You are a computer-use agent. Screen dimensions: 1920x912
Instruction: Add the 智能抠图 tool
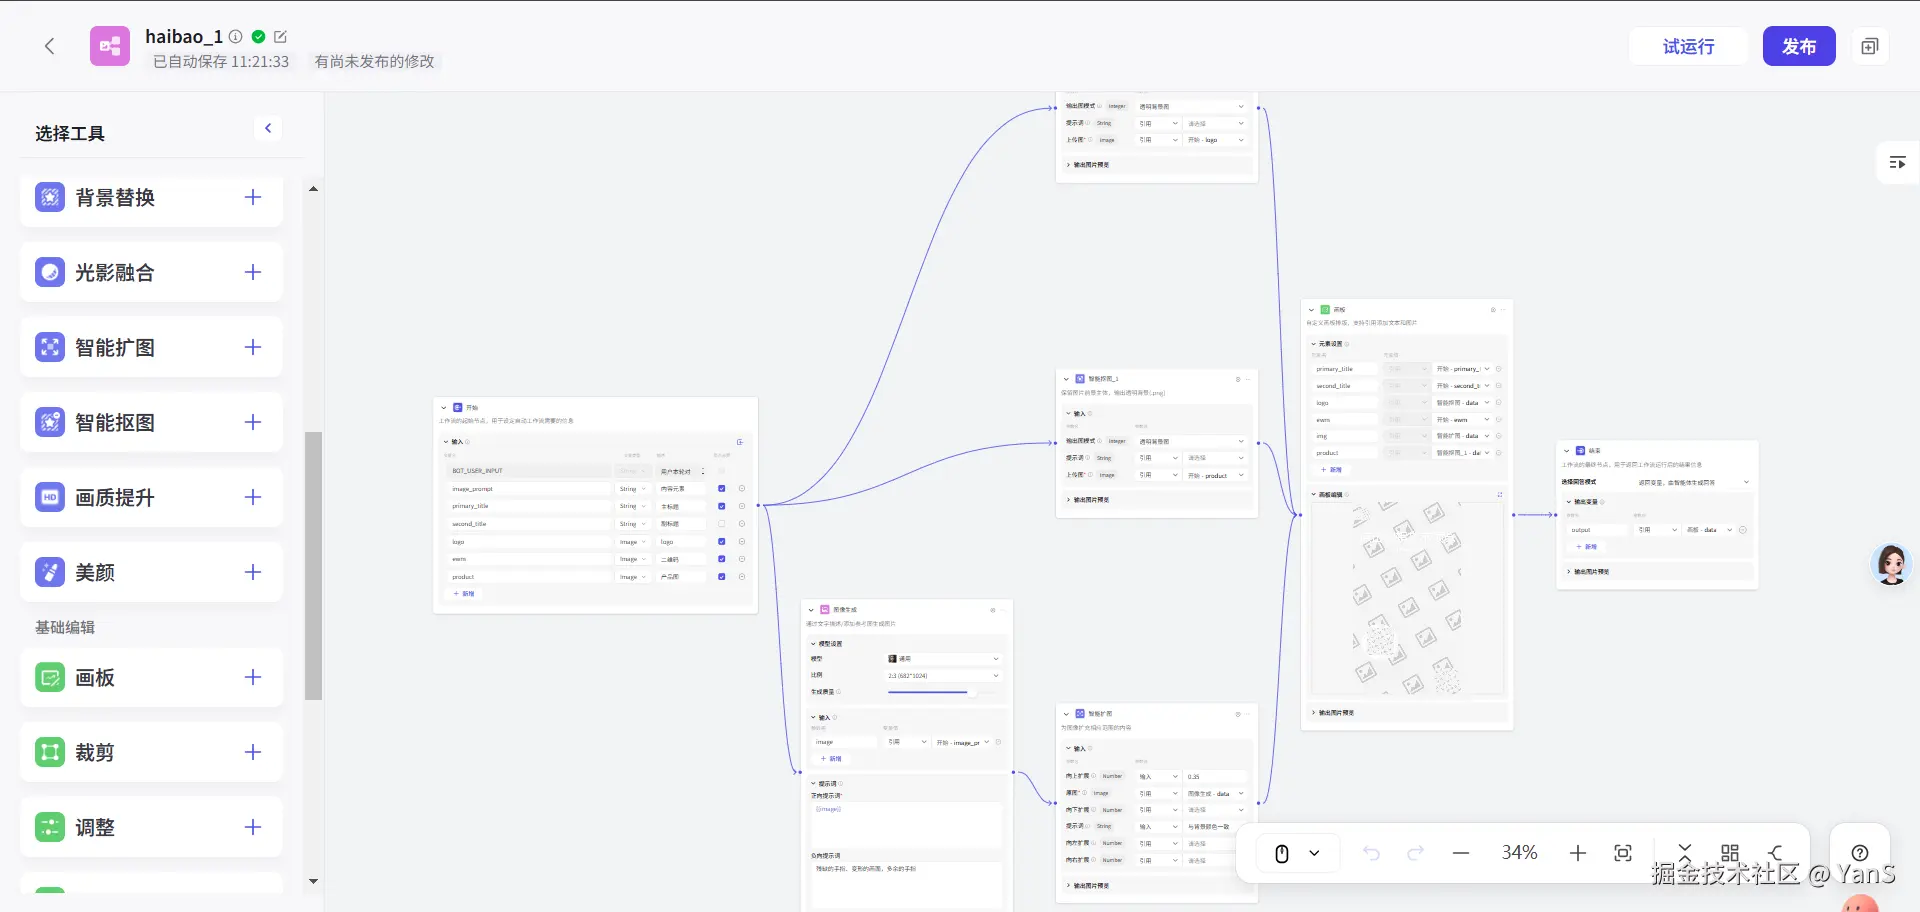click(x=253, y=422)
